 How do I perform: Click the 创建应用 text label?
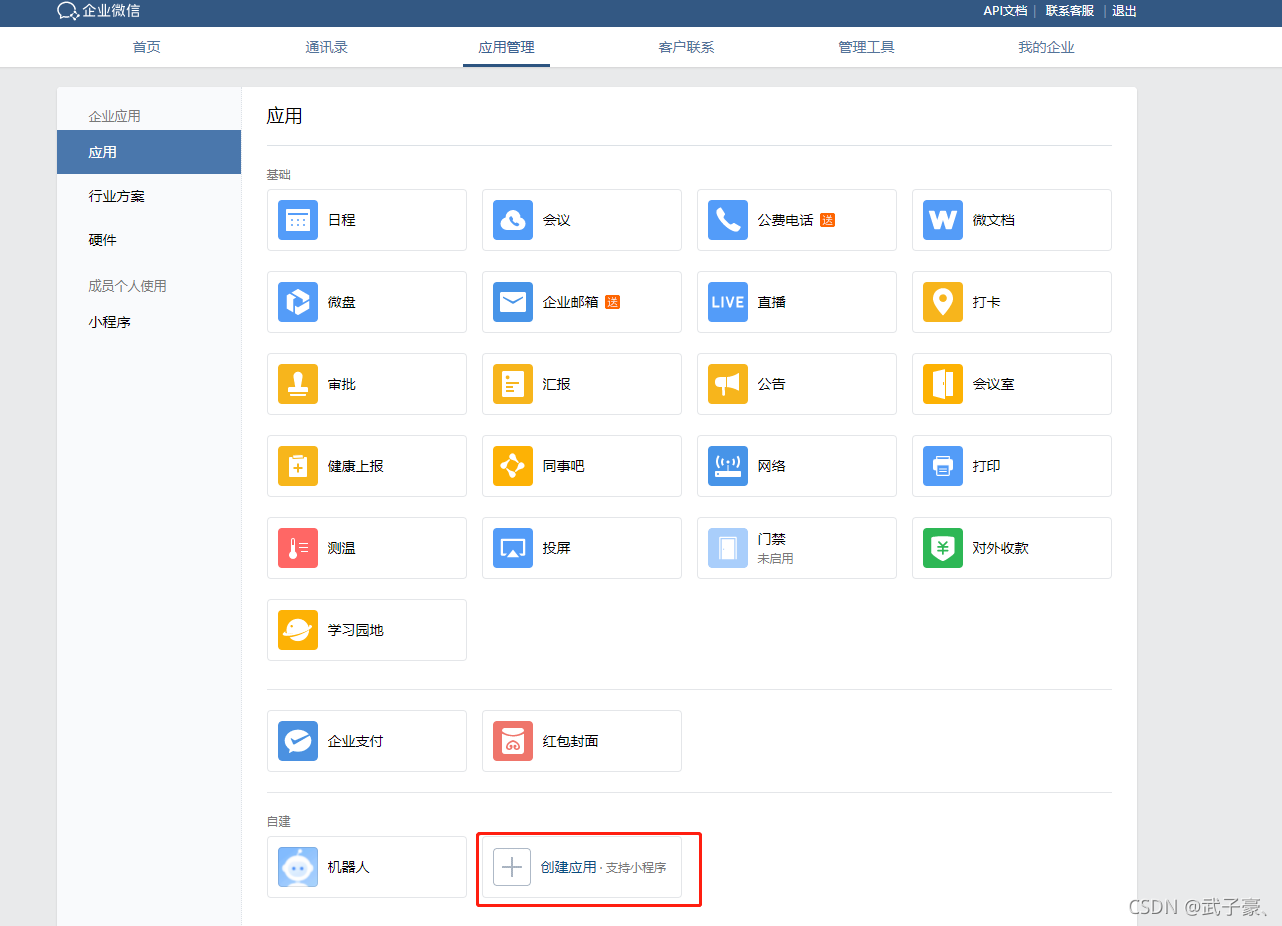click(x=568, y=867)
